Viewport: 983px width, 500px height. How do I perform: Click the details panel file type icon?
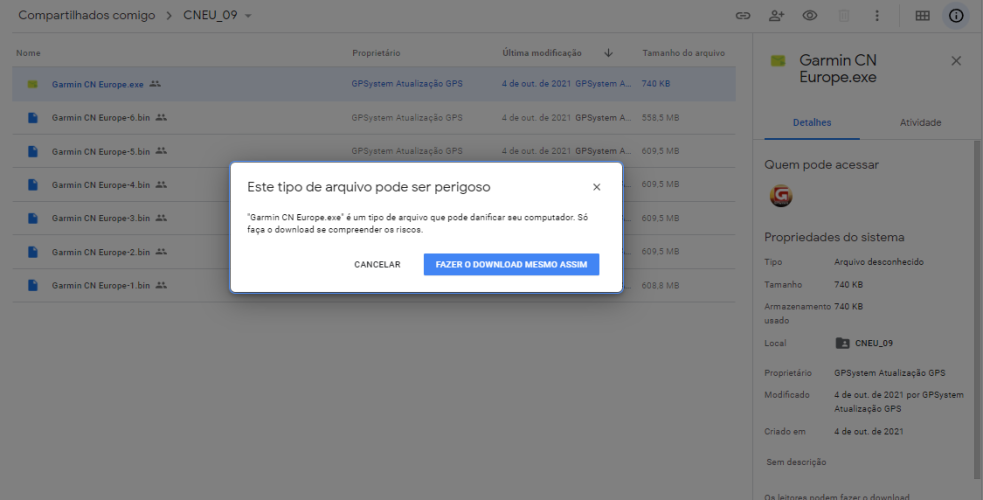click(x=778, y=61)
